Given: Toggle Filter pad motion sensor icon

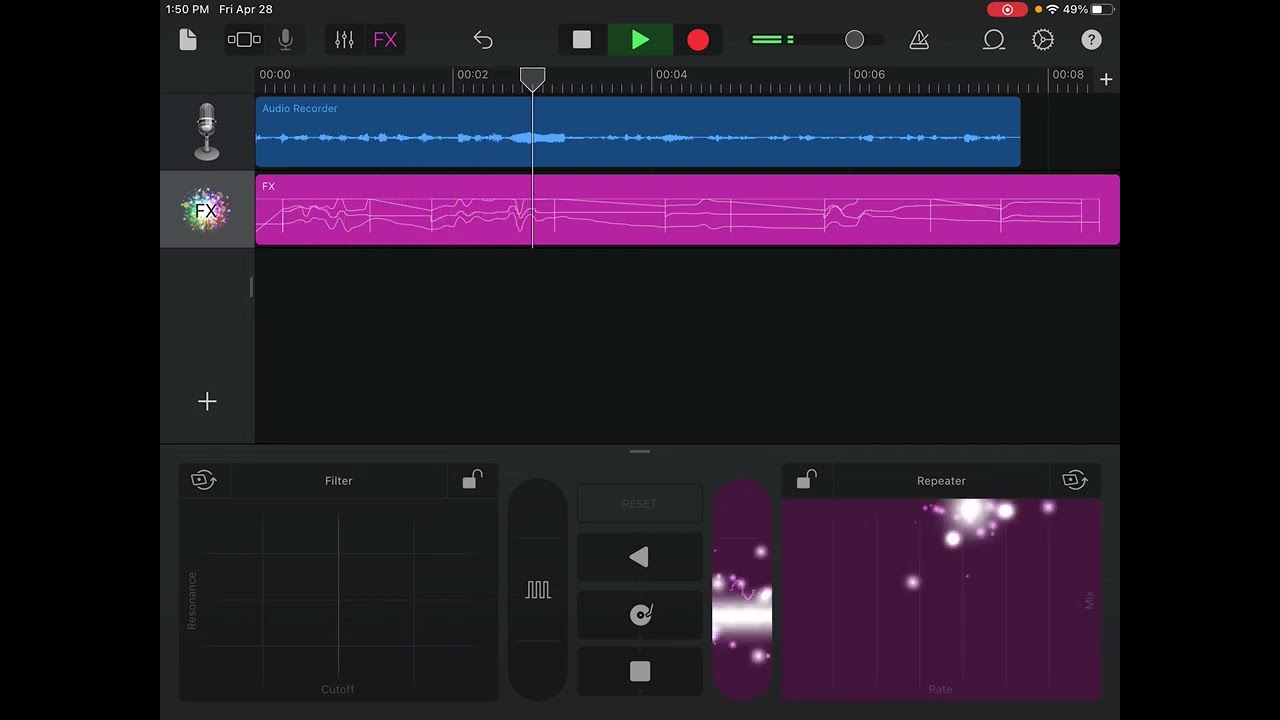Looking at the screenshot, I should [203, 480].
